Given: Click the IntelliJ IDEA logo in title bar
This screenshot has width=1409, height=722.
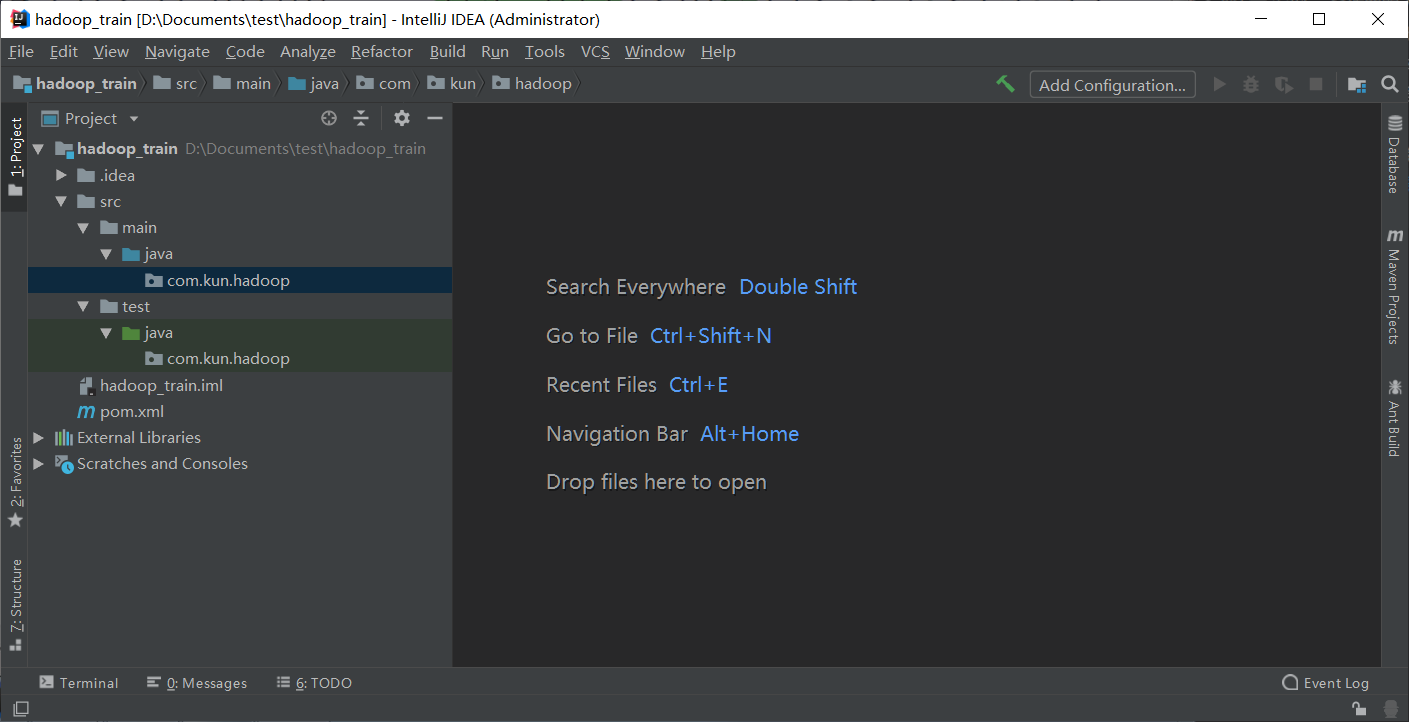Looking at the screenshot, I should click(19, 19).
